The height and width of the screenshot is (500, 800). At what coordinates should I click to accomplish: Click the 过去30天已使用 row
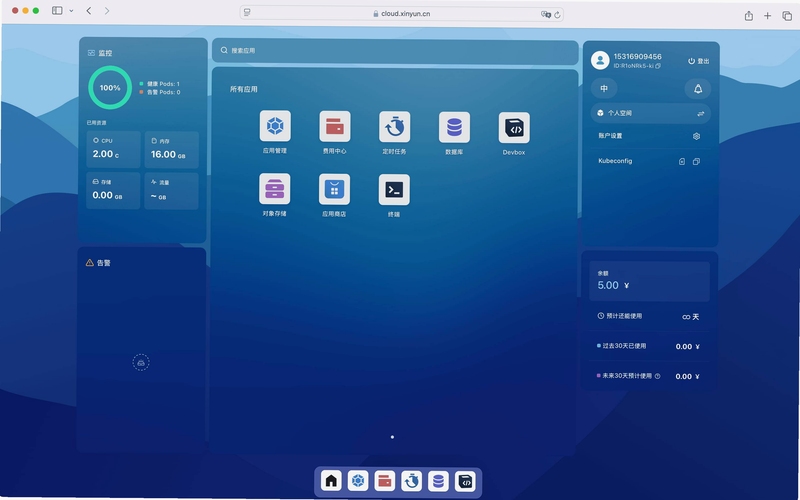pos(648,346)
